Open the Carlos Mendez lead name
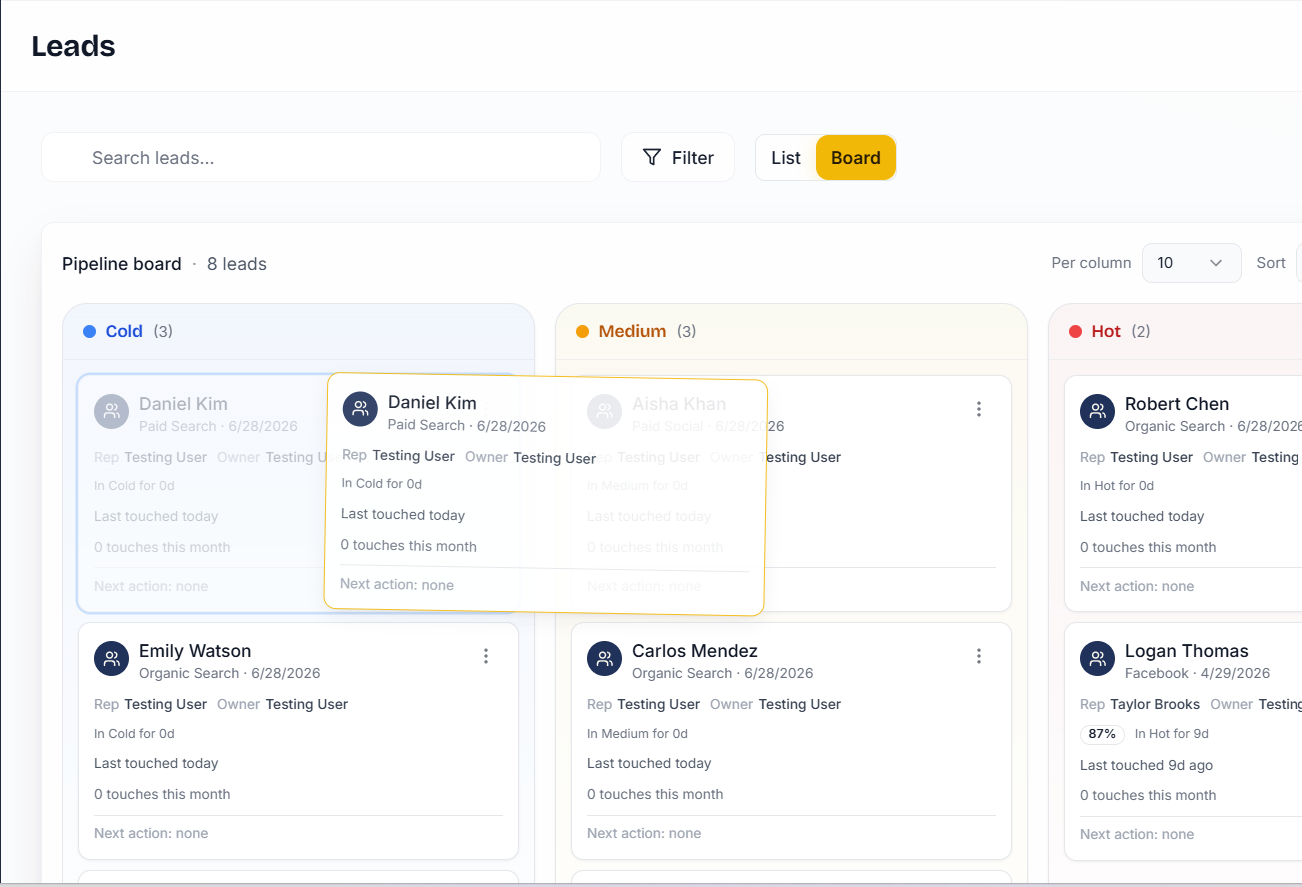1302x887 pixels. pos(695,651)
